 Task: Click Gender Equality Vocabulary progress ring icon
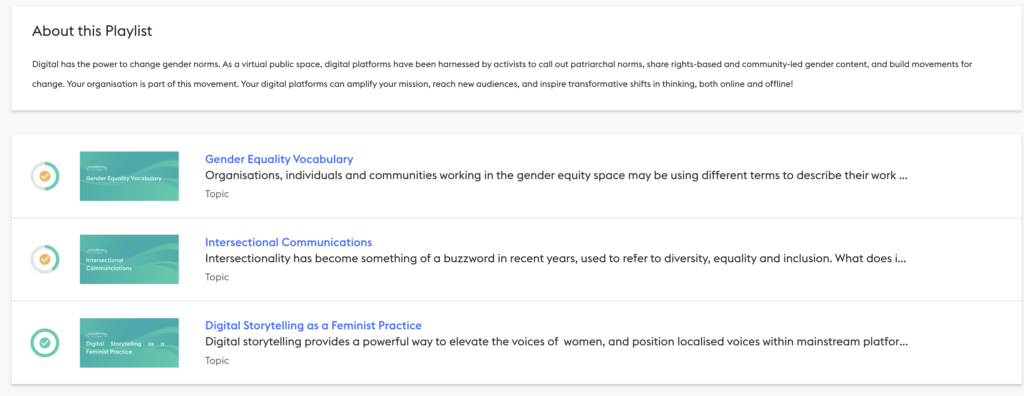point(45,176)
